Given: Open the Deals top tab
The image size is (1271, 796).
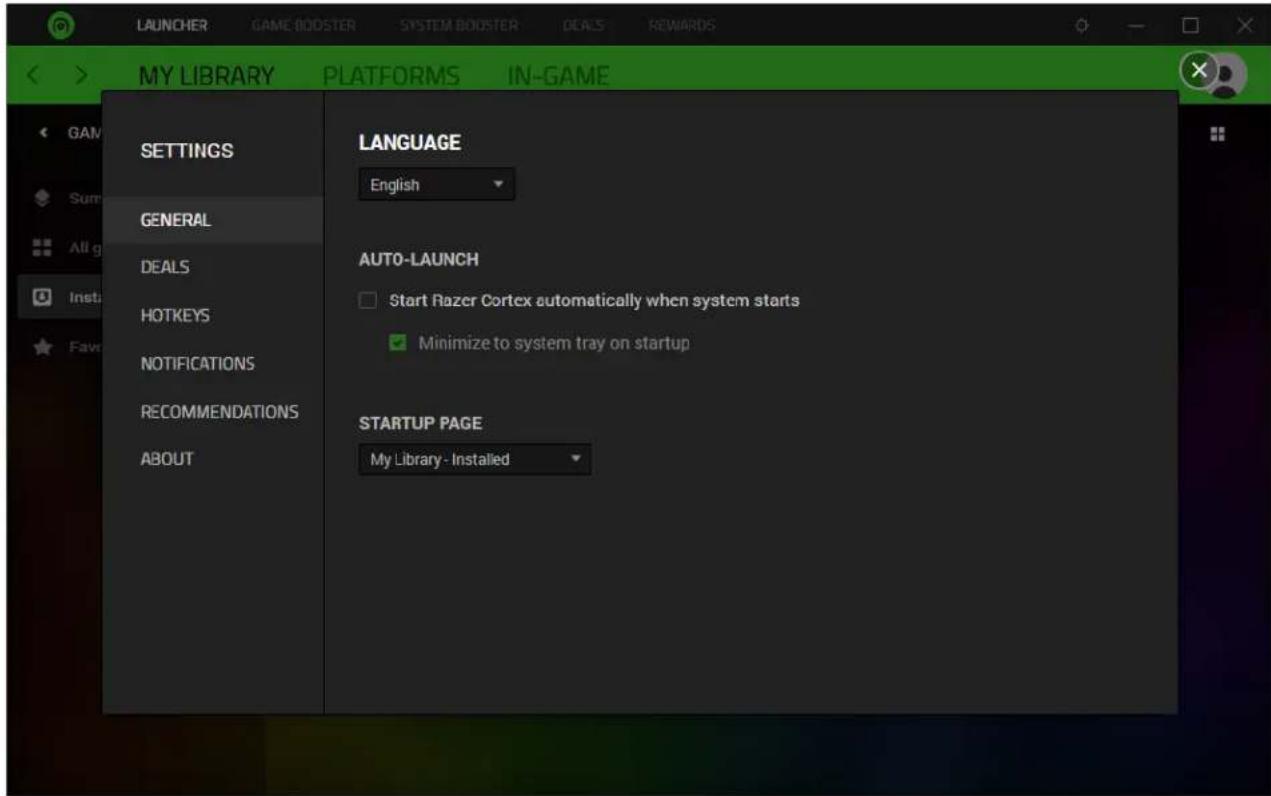Looking at the screenshot, I should coord(581,24).
